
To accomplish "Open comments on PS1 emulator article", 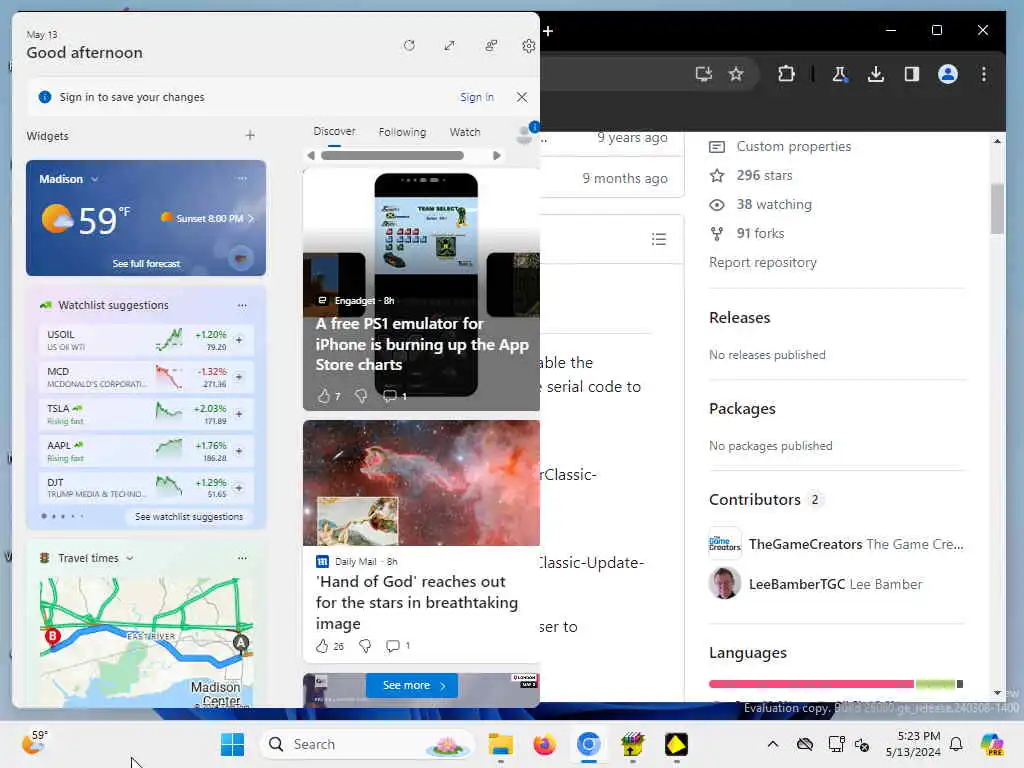I will coord(391,396).
